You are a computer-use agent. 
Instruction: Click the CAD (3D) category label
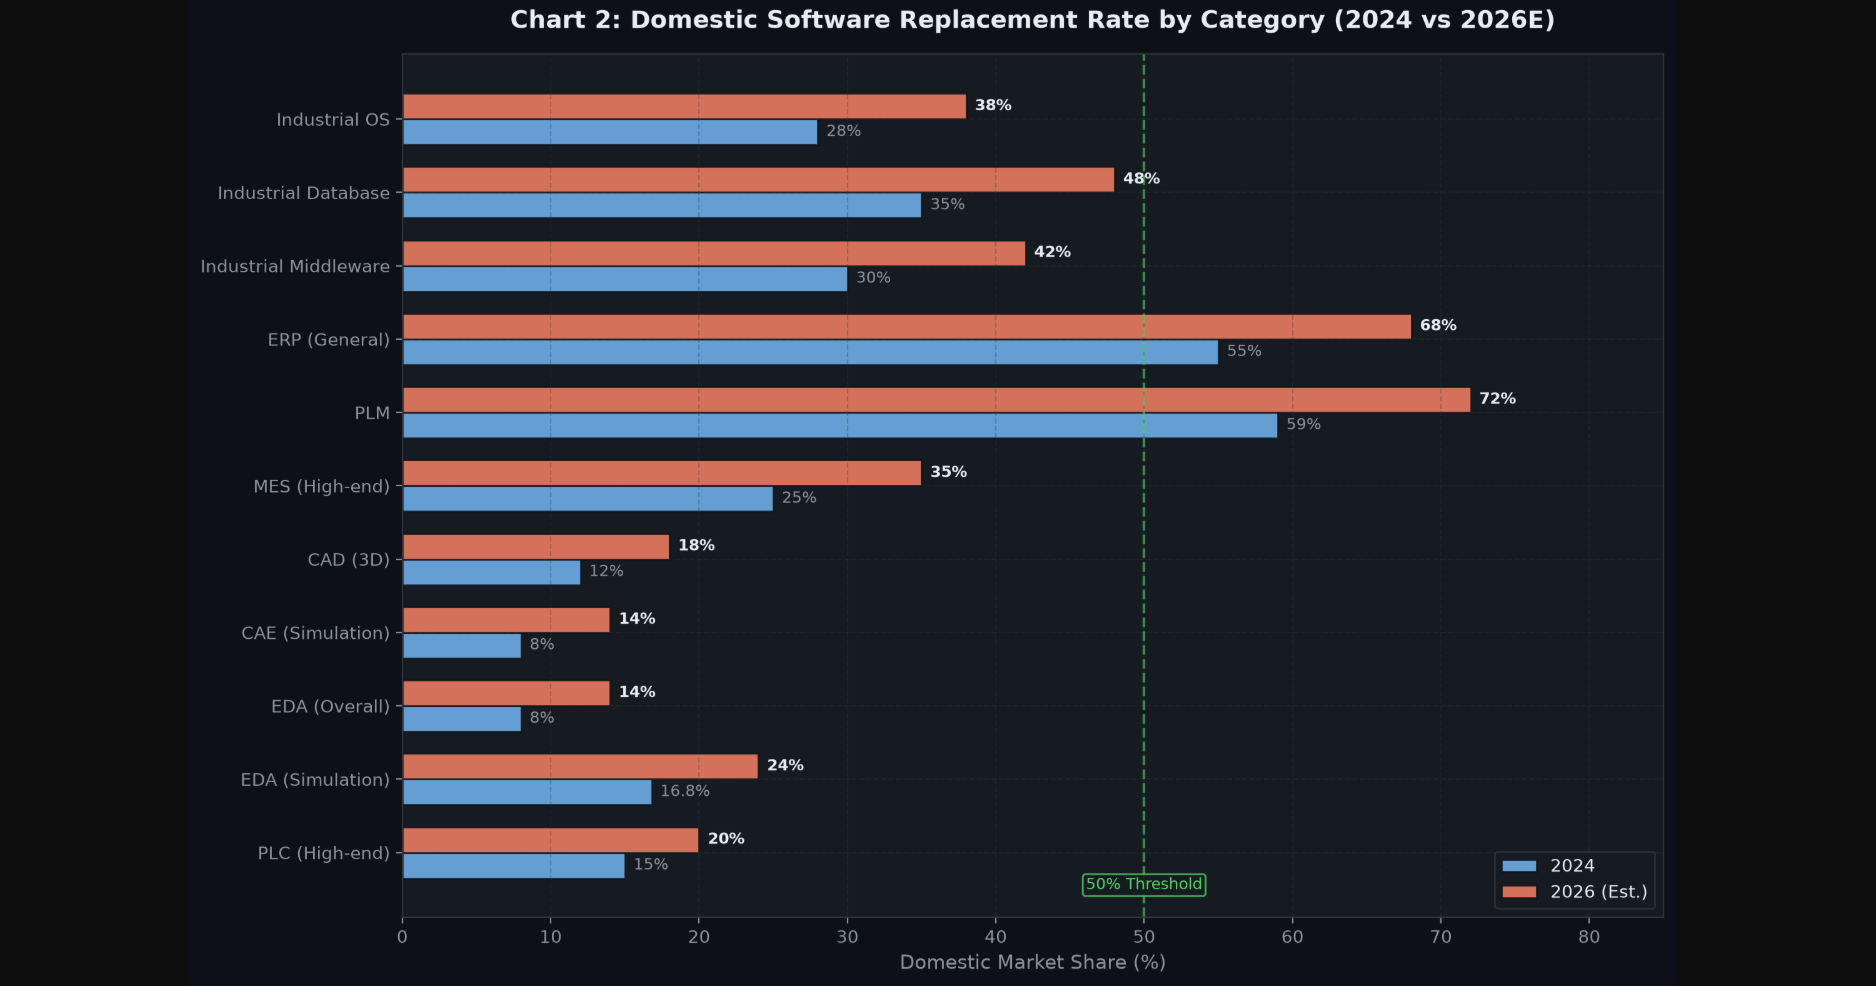pyautogui.click(x=349, y=560)
